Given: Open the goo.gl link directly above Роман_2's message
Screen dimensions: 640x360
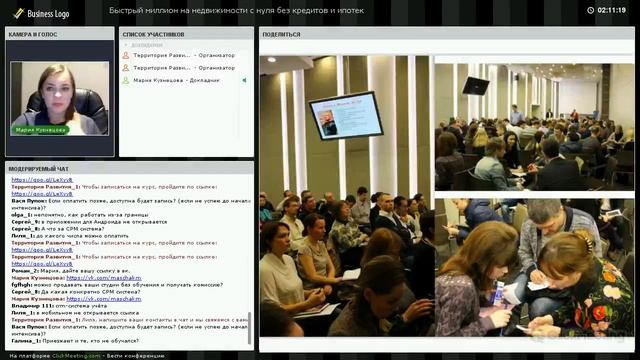Looking at the screenshot, I should click(x=42, y=264).
